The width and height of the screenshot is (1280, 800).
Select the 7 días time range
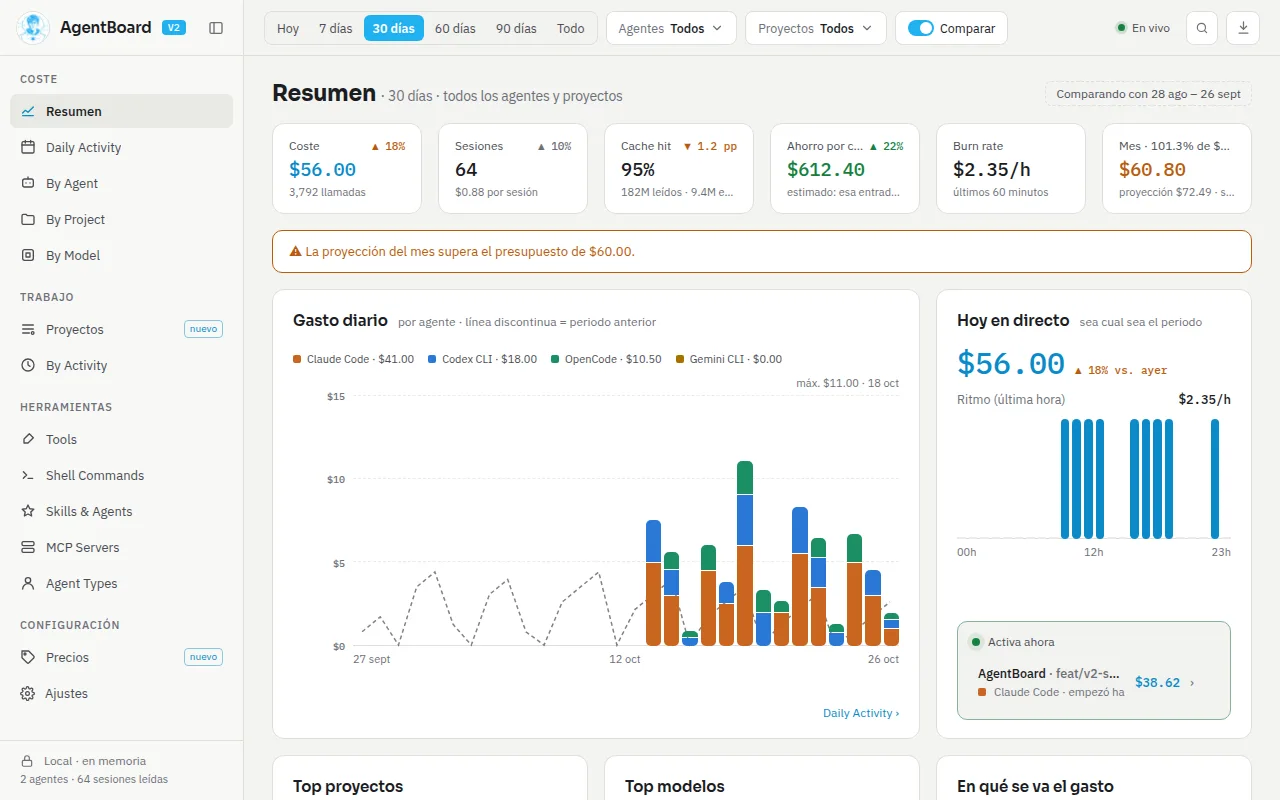coord(336,28)
